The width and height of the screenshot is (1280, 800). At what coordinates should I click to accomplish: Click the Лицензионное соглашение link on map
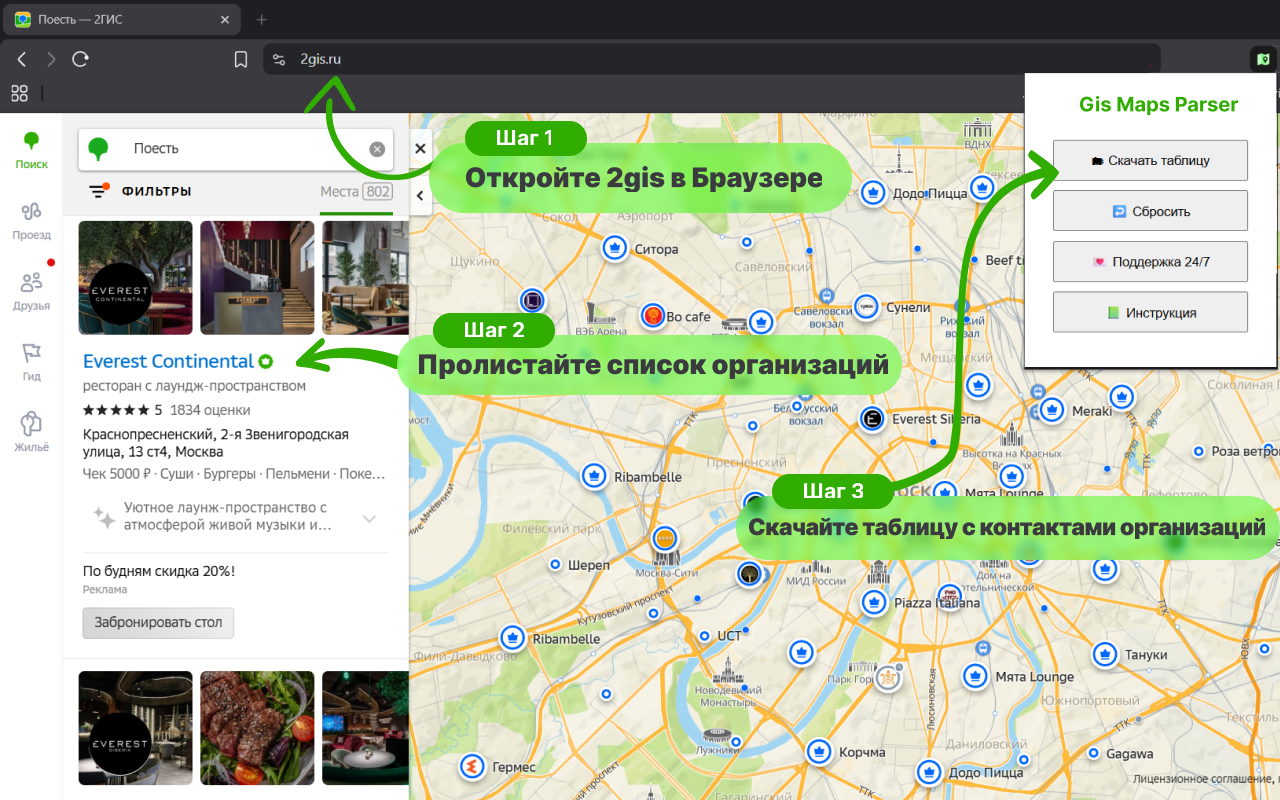pos(1205,778)
